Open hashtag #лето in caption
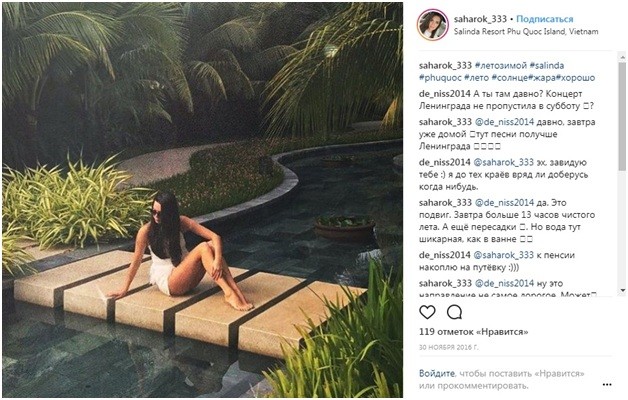This screenshot has height=400, width=628. [477, 78]
